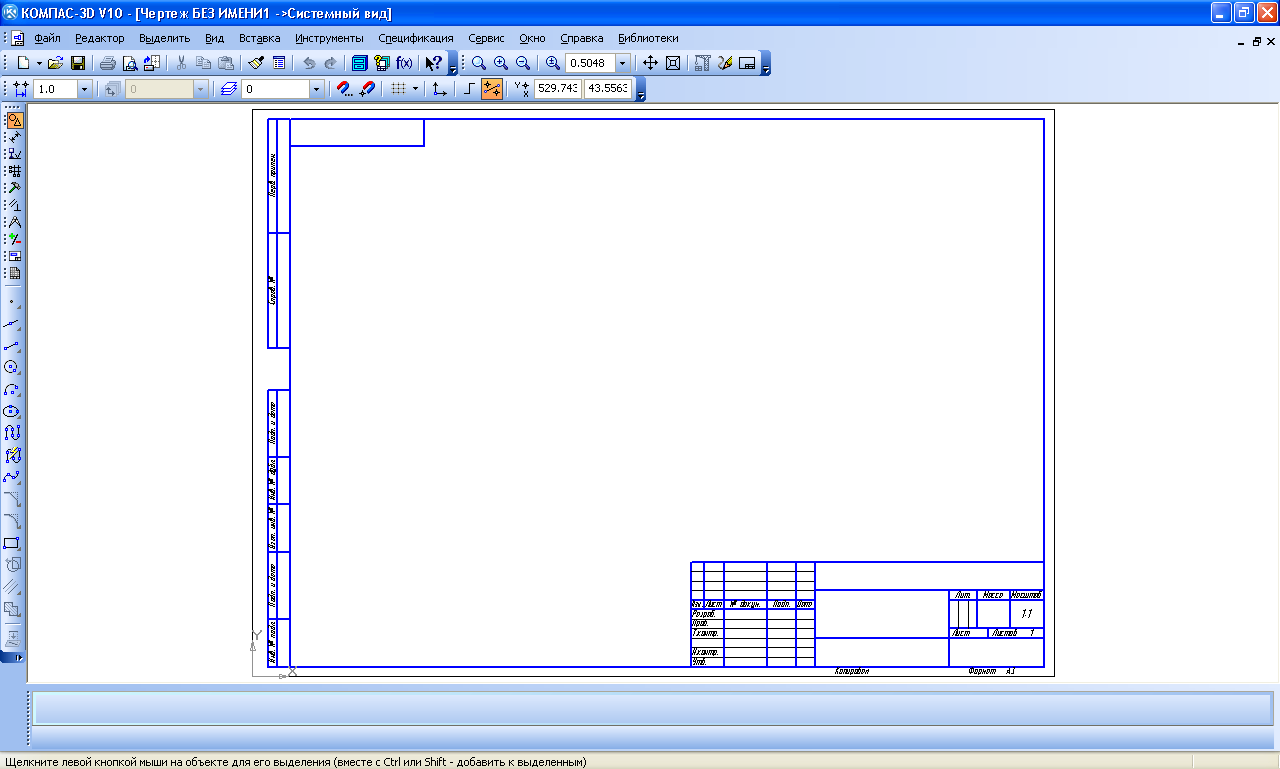
Task: Activate the pan view cross-arrows icon
Action: (650, 62)
